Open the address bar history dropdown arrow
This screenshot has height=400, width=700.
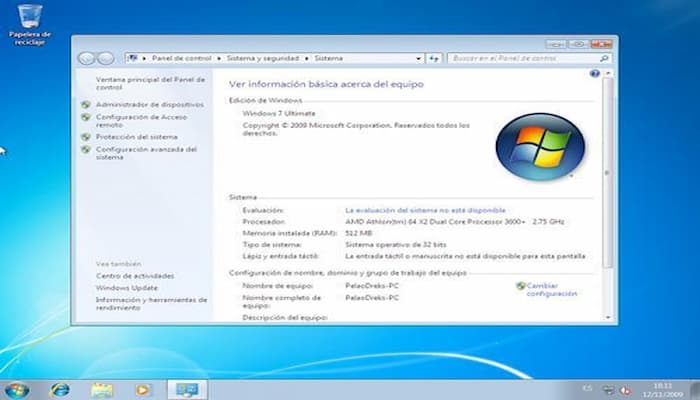point(418,58)
